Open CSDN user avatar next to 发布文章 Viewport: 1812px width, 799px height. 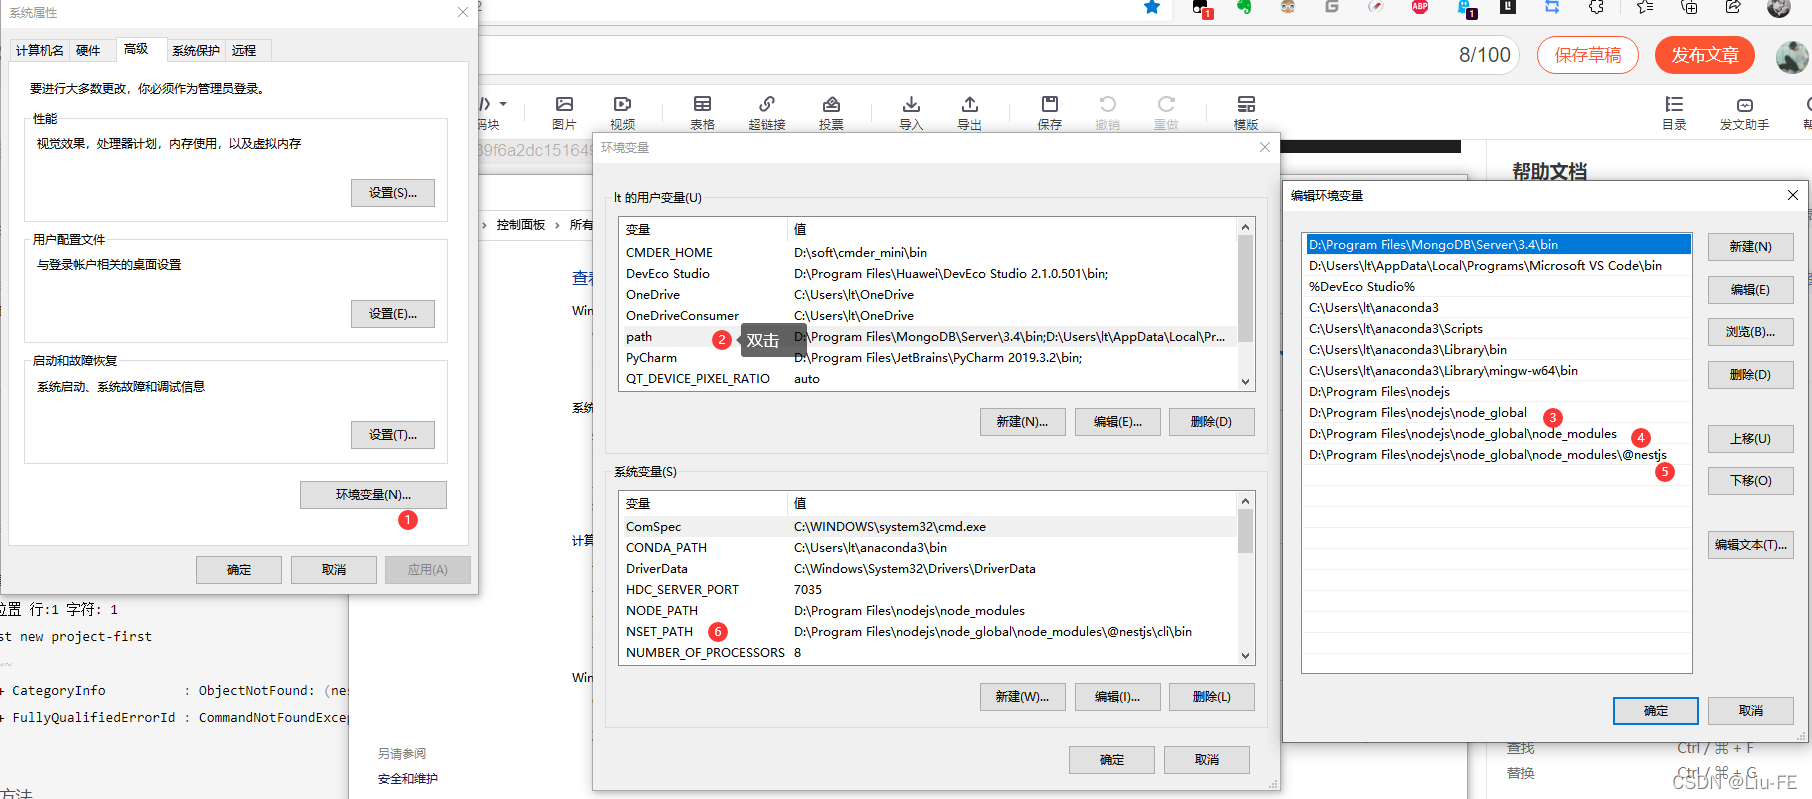pos(1791,56)
